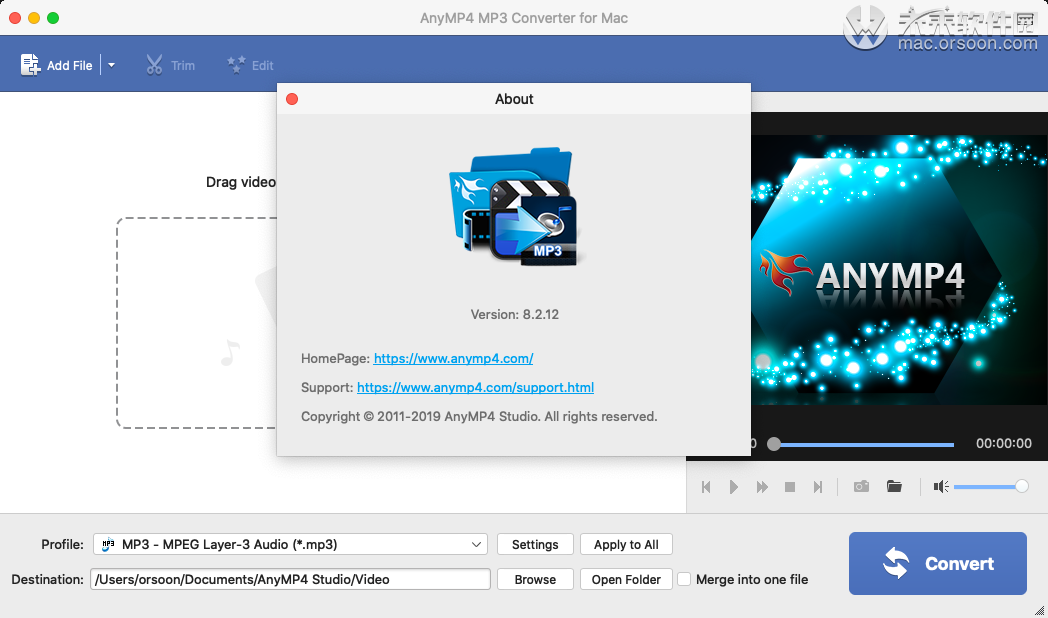Open the Edit effects tool
Screen dimensions: 1048x618
click(250, 65)
